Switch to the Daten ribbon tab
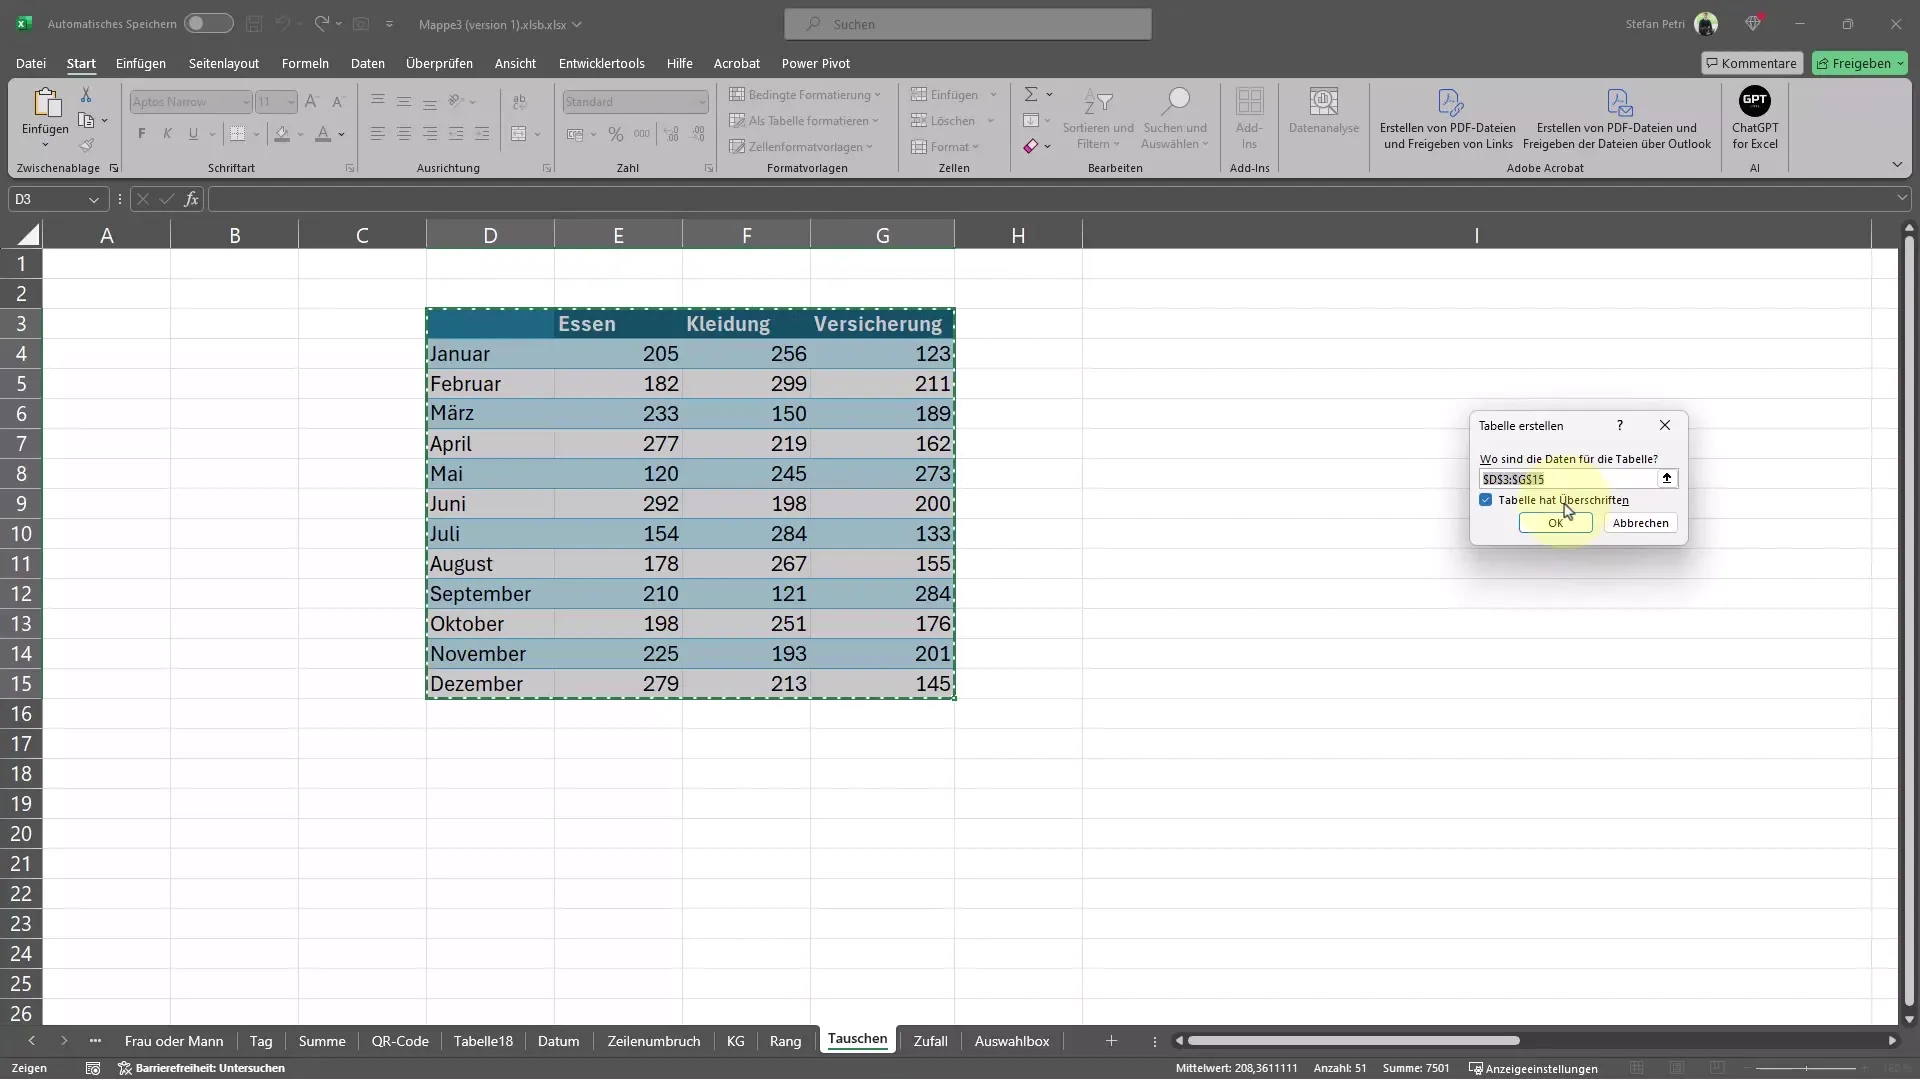 [x=368, y=63]
